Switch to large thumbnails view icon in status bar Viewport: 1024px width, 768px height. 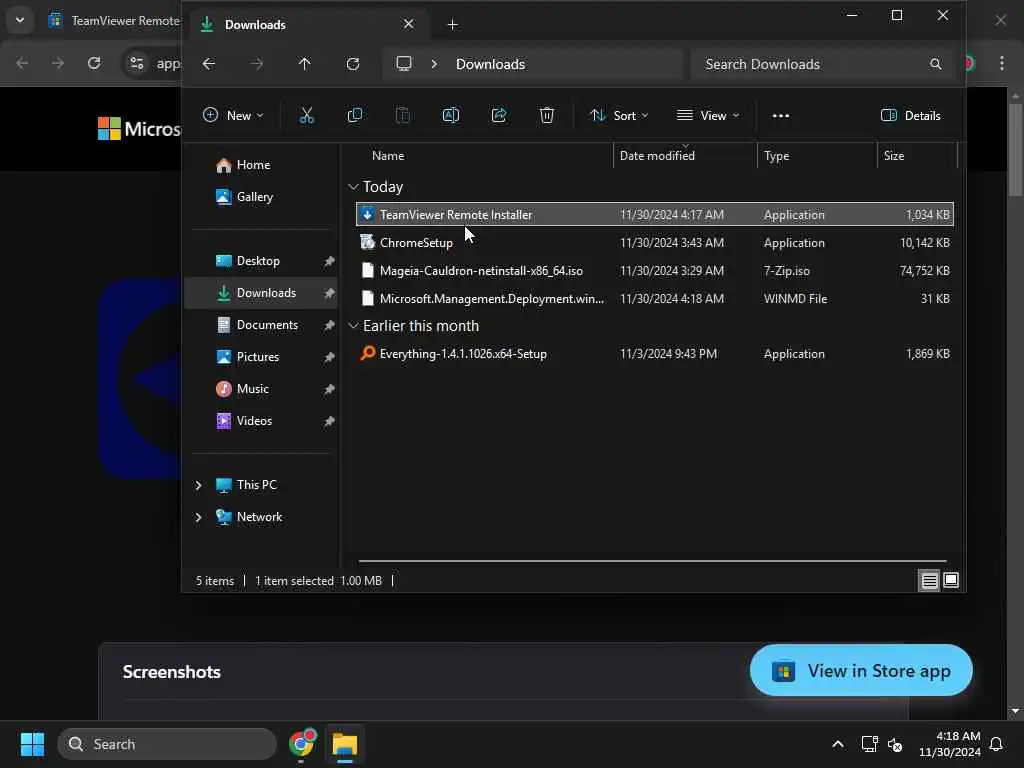(951, 581)
